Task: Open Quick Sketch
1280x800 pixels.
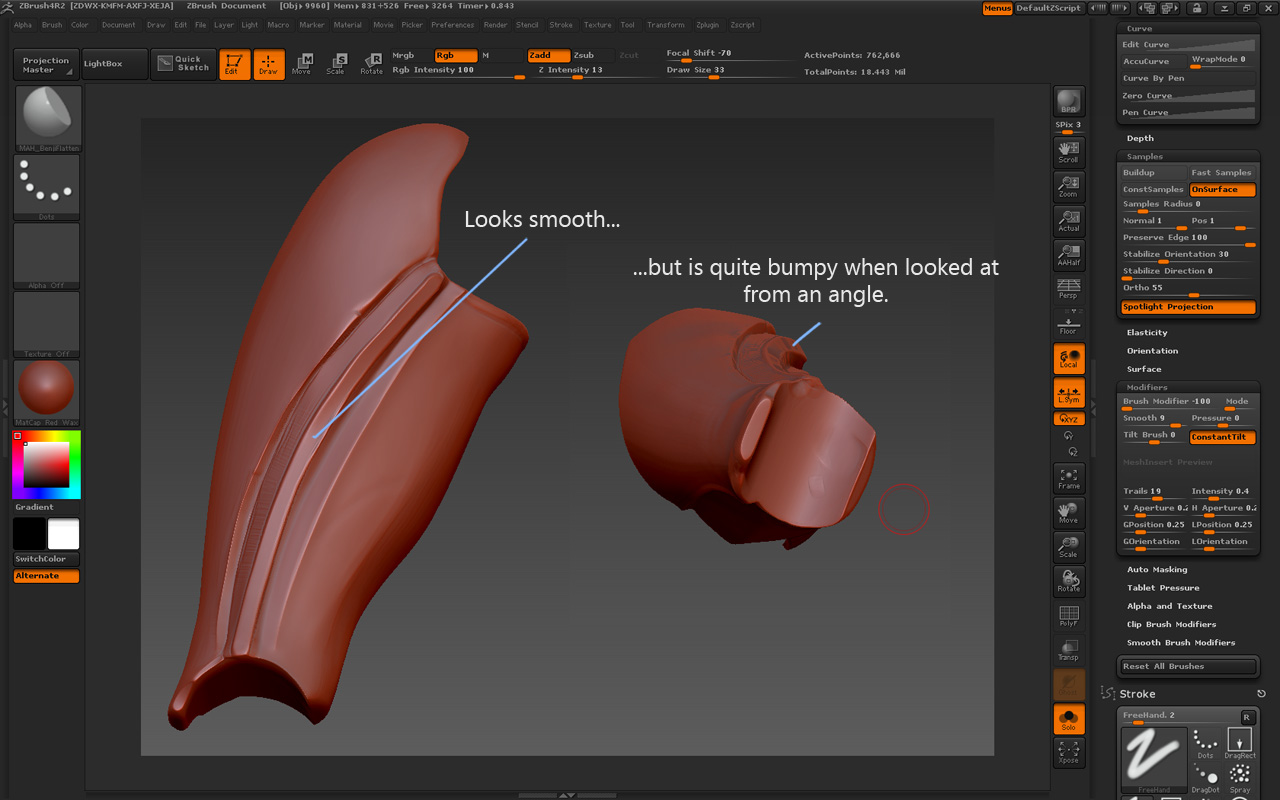Action: point(183,64)
